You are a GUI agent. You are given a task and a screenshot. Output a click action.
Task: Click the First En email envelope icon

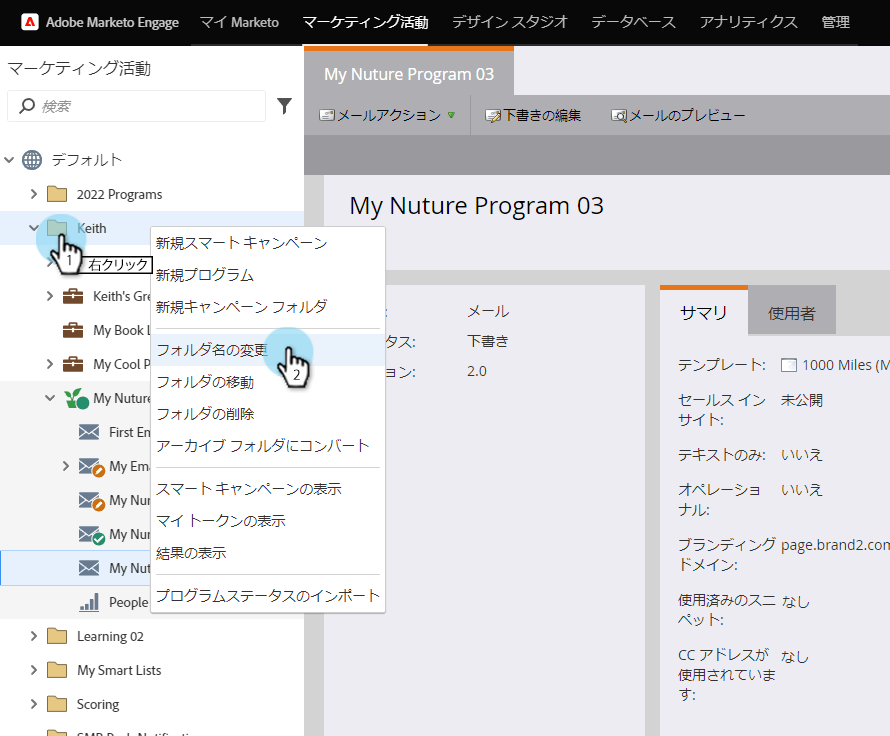pos(89,432)
